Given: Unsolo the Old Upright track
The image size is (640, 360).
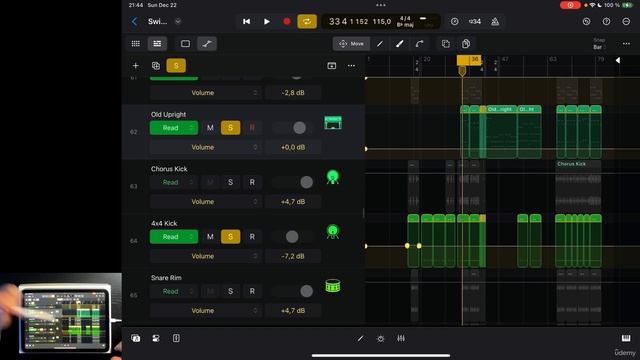Looking at the screenshot, I should pyautogui.click(x=230, y=128).
